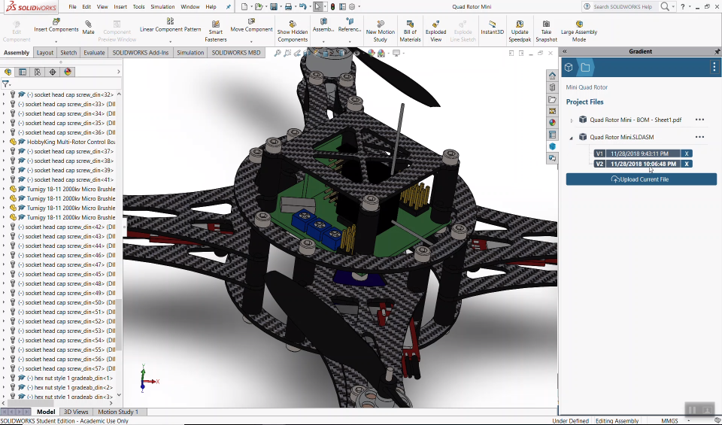Expand the FeatureManager tabs right arrow
Image resolution: width=722 pixels, height=425 pixels.
[118, 72]
